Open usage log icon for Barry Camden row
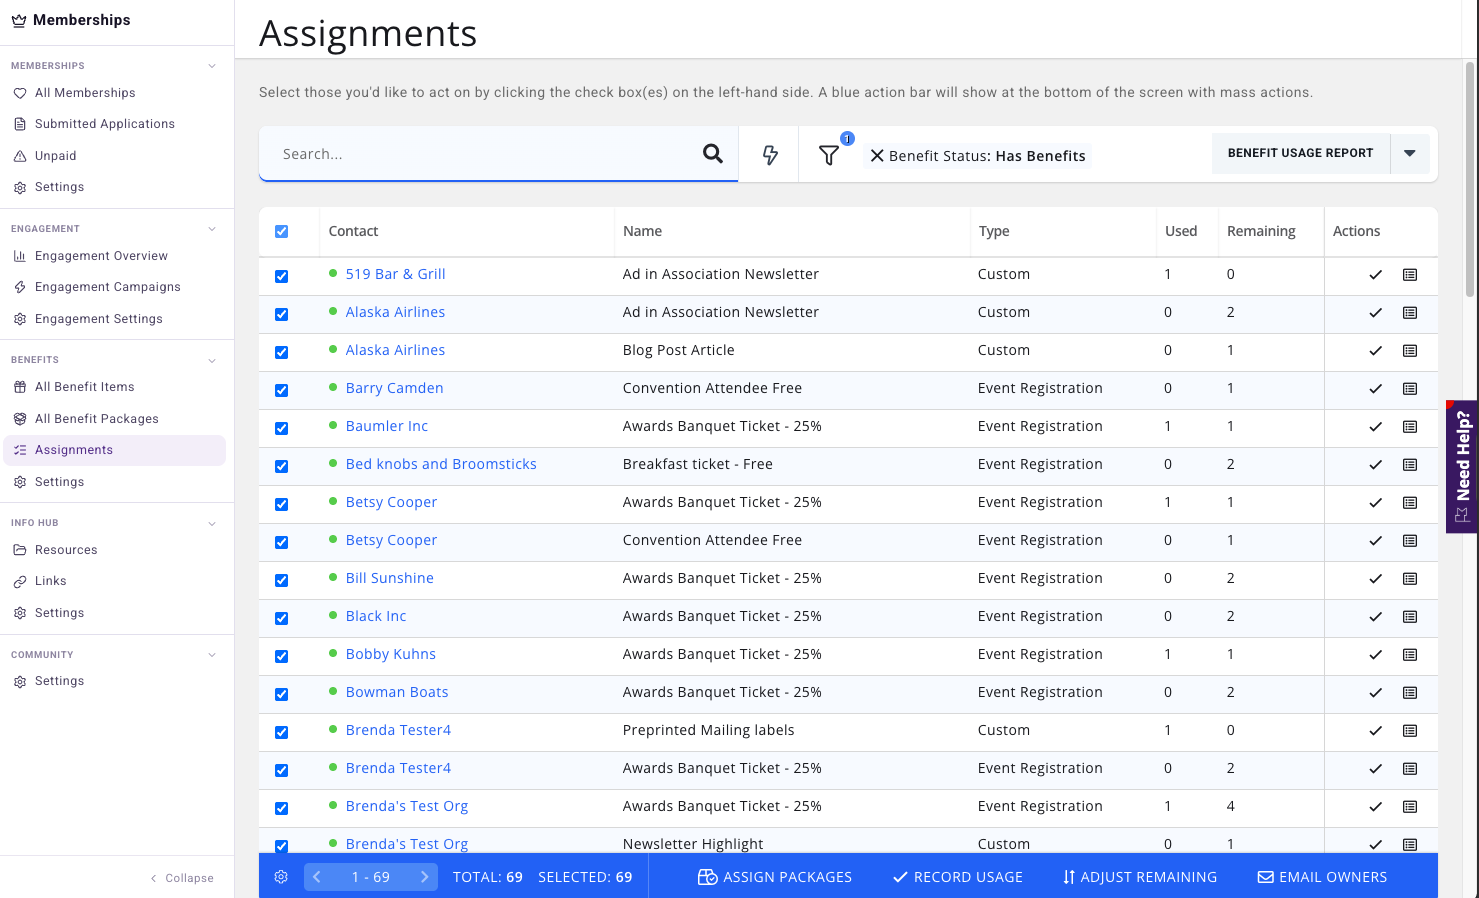Screen dimensions: 1479x898 pos(1410,389)
